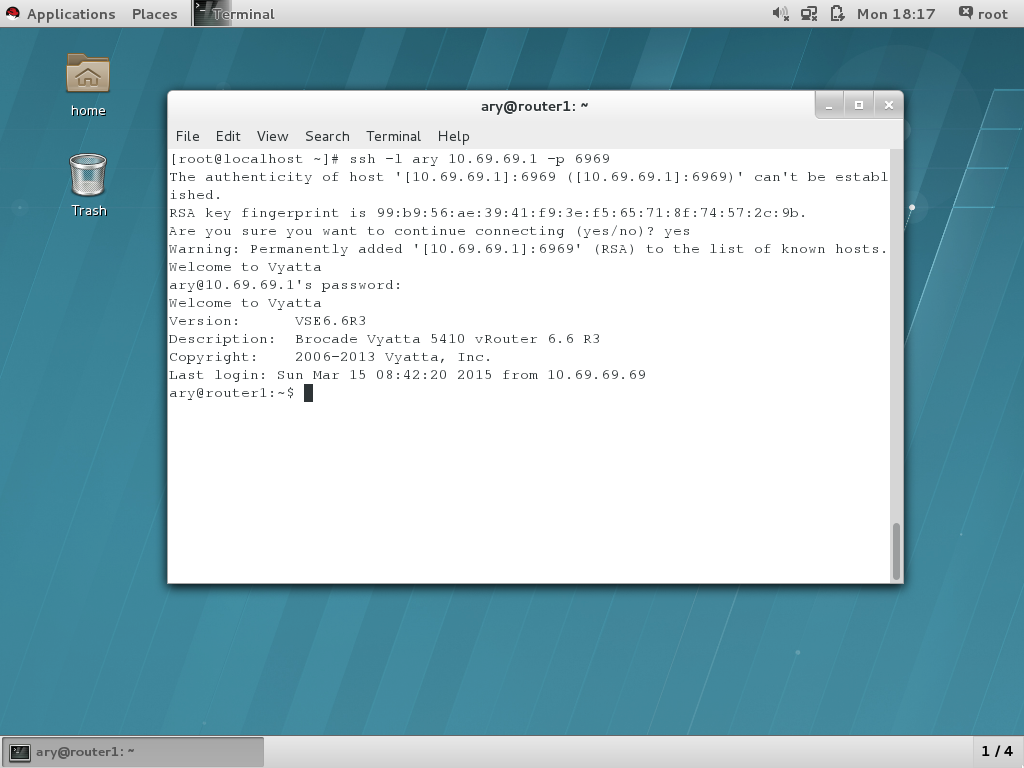Click the ary@10.69.69.1's password line
Viewport: 1024px width, 768px height.
pos(285,285)
